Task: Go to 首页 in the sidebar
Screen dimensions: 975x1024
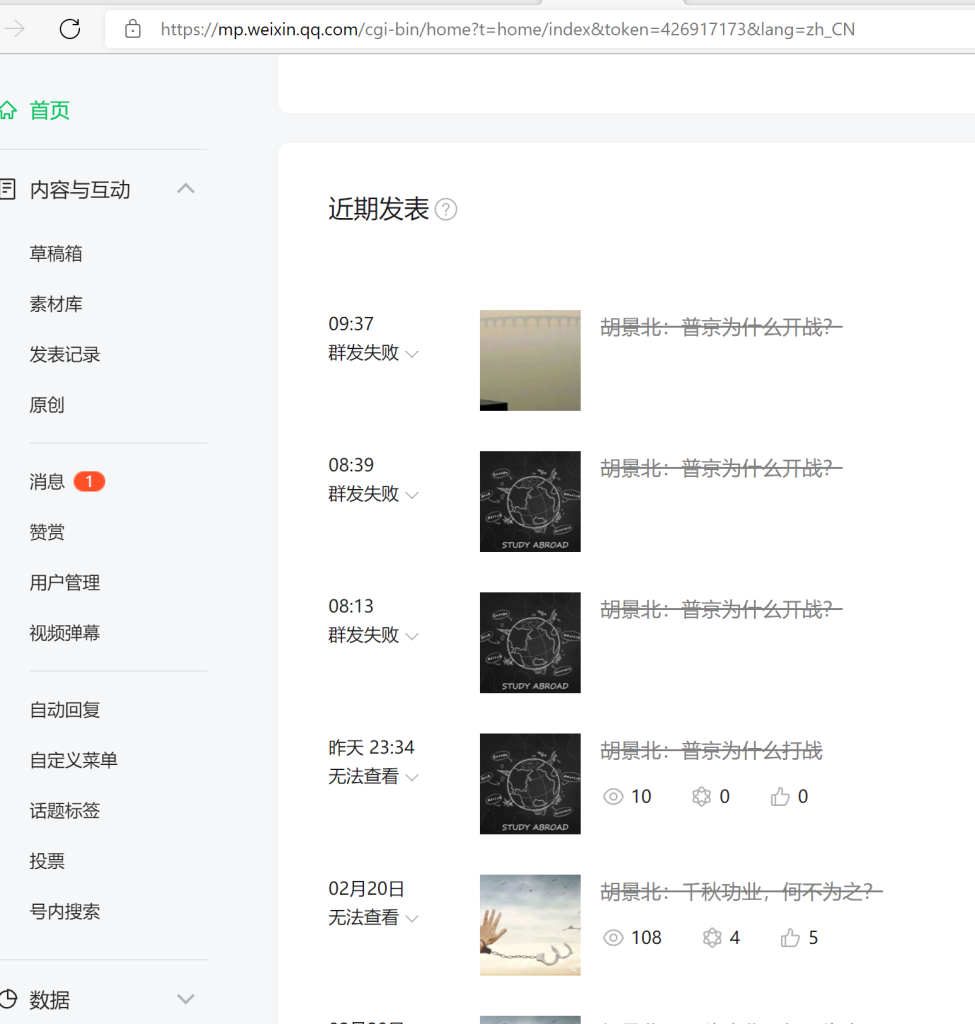Action: click(x=50, y=110)
